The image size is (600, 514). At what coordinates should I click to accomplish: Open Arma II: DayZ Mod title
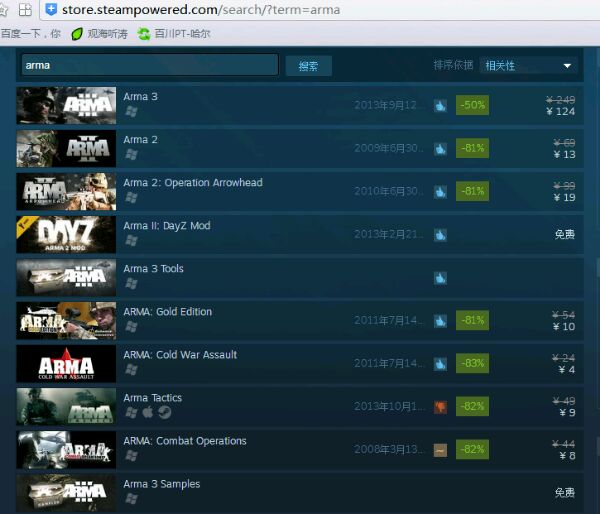(167, 226)
